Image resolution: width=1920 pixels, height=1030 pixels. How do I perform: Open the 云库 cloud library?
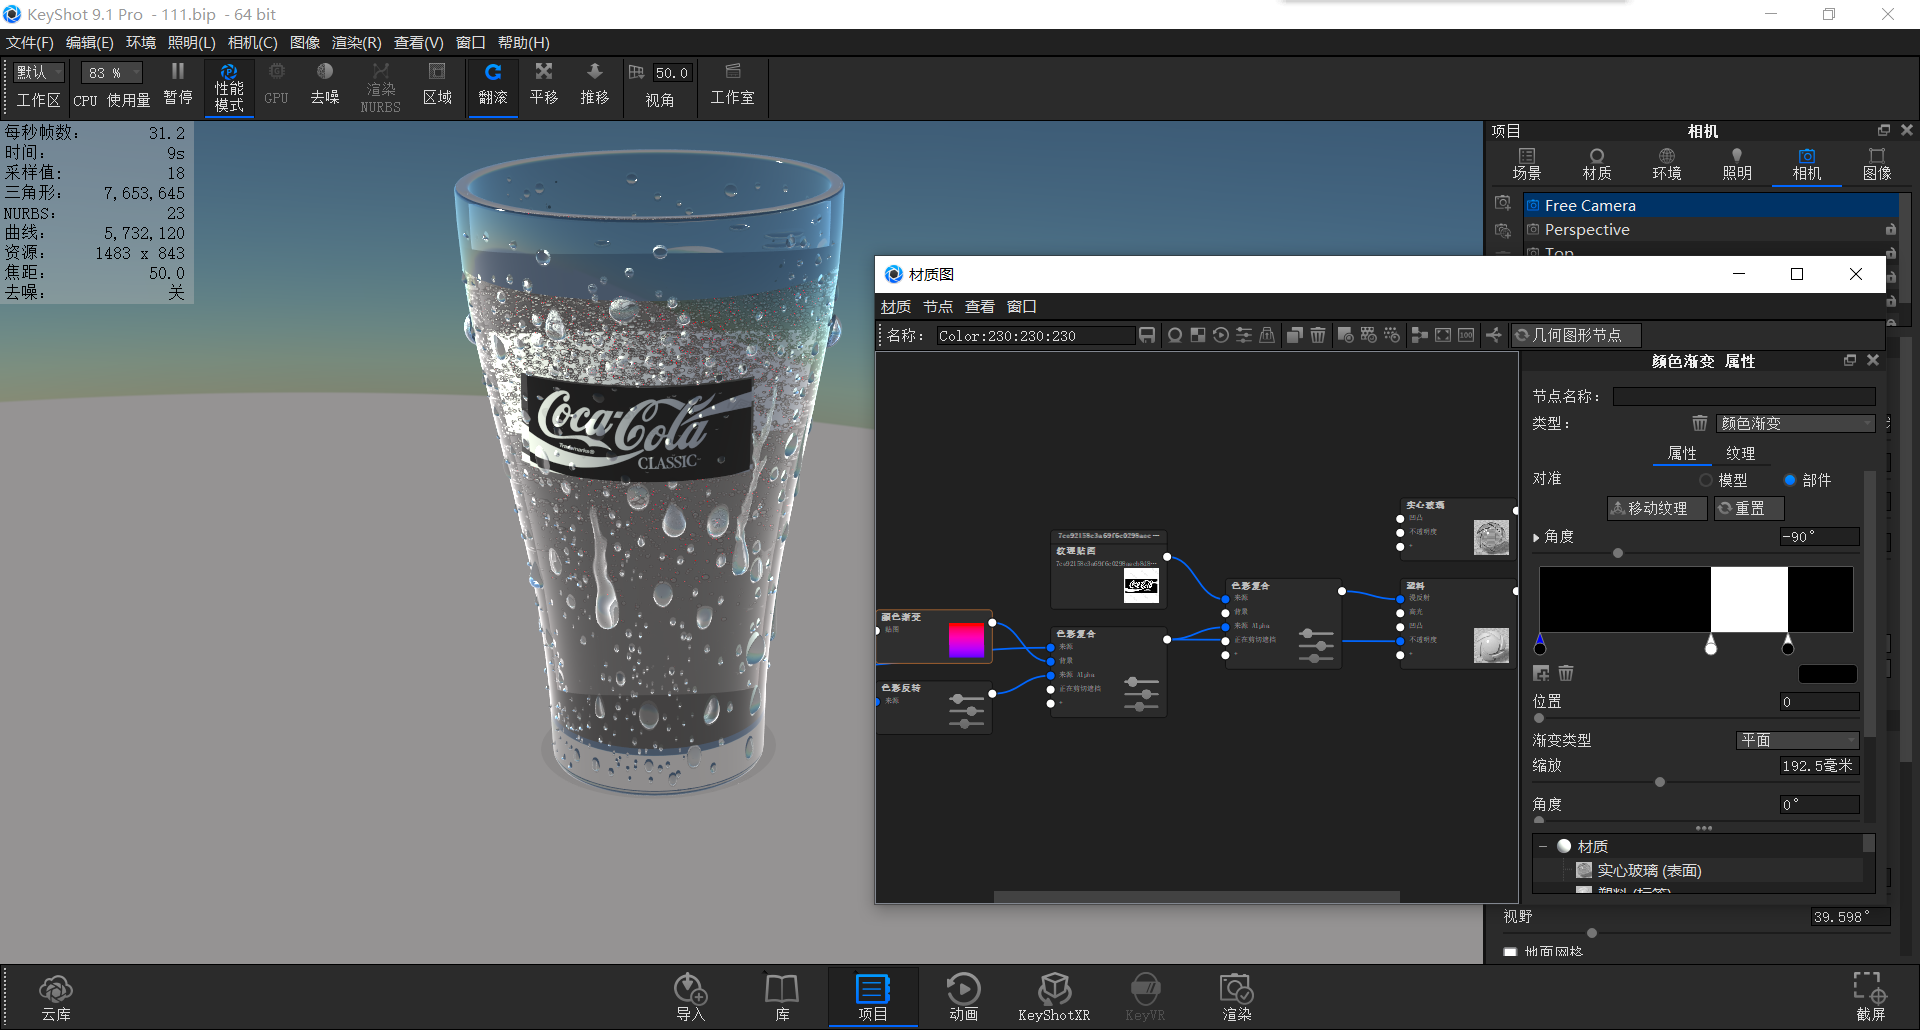click(56, 995)
